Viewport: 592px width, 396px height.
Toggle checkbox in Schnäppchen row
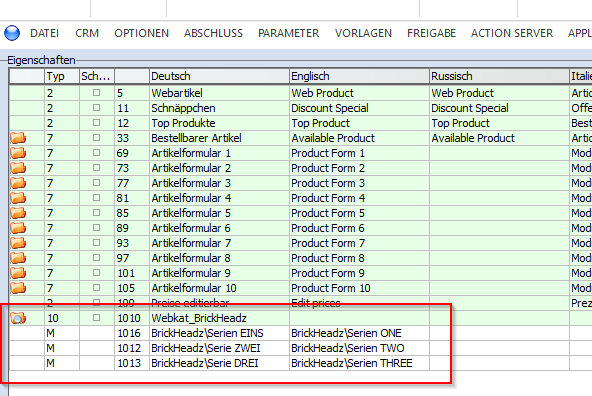[x=97, y=108]
